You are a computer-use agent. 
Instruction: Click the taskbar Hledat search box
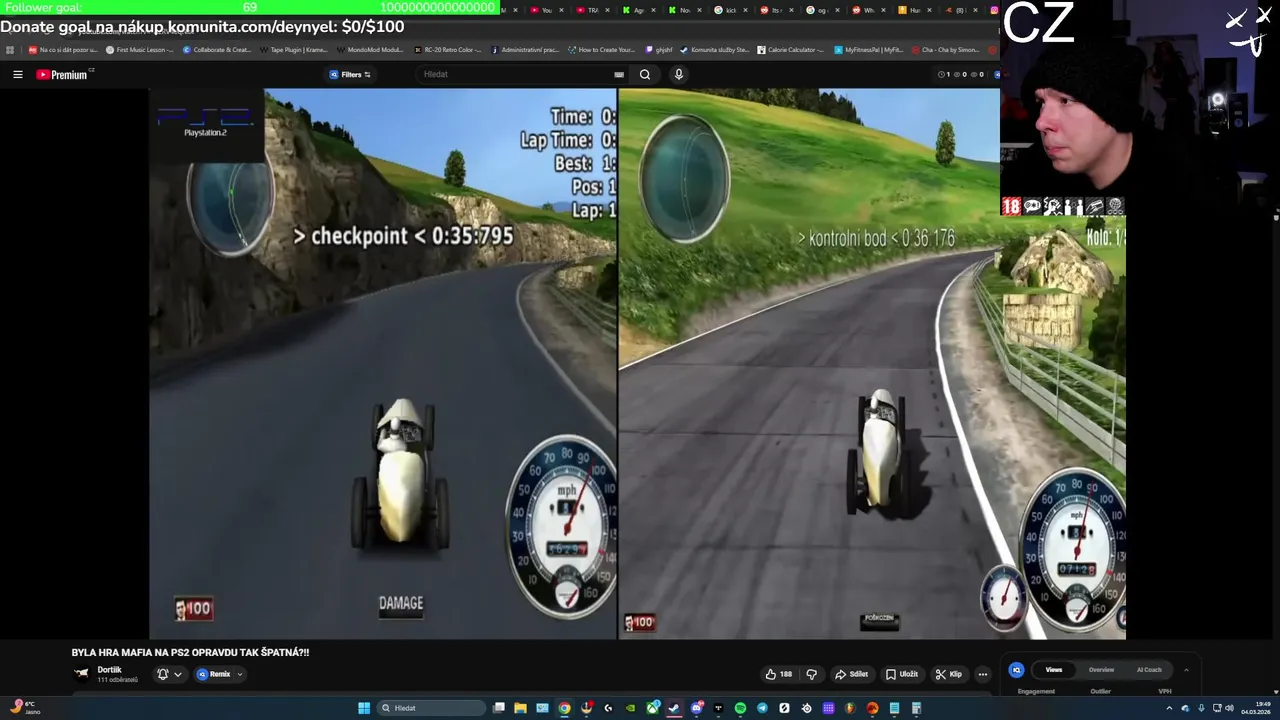click(432, 708)
